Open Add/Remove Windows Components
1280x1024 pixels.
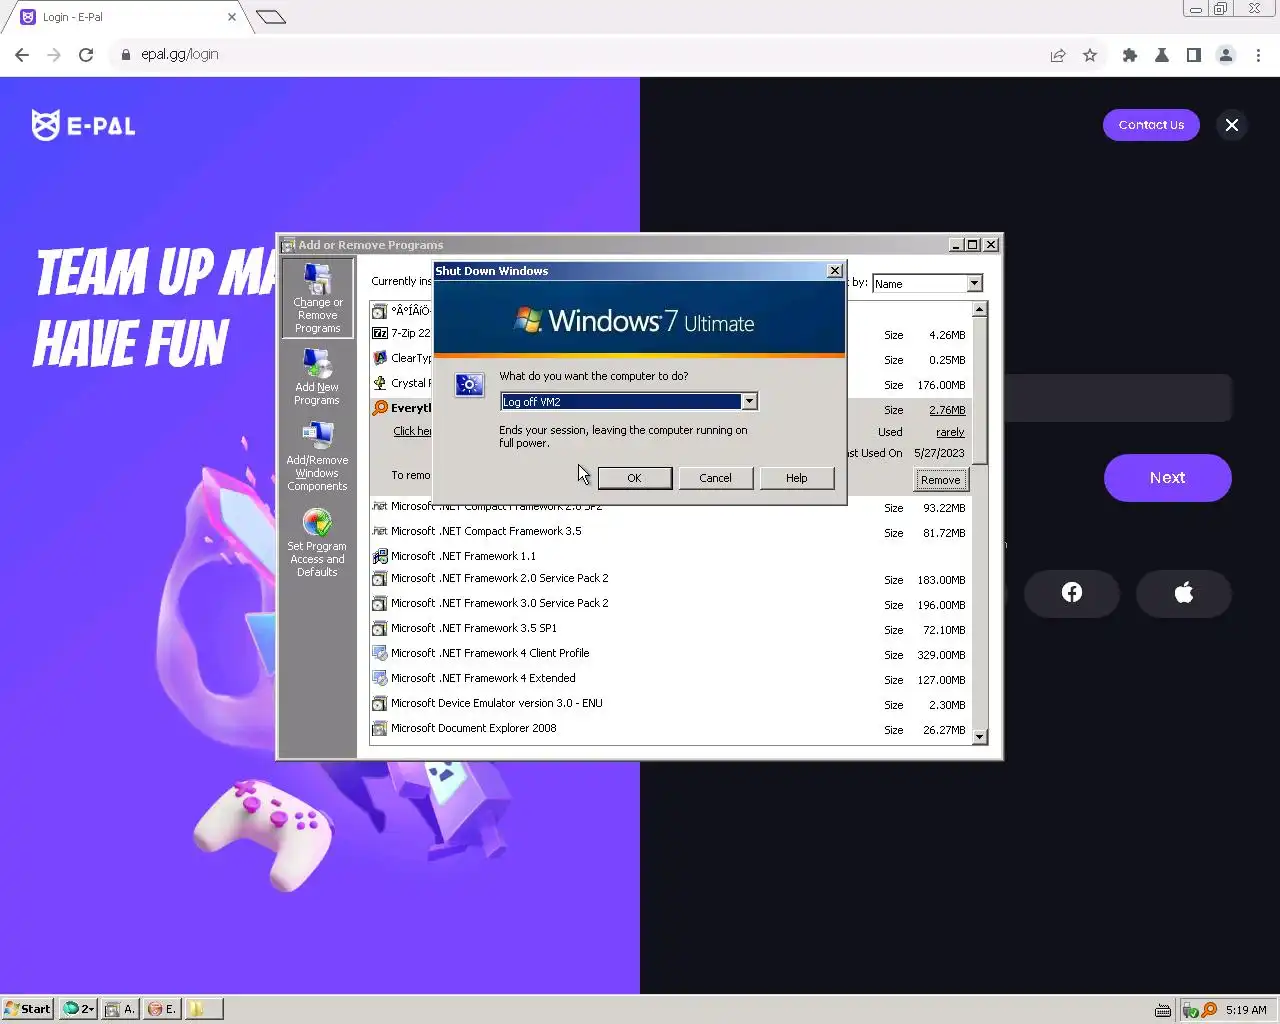click(317, 456)
